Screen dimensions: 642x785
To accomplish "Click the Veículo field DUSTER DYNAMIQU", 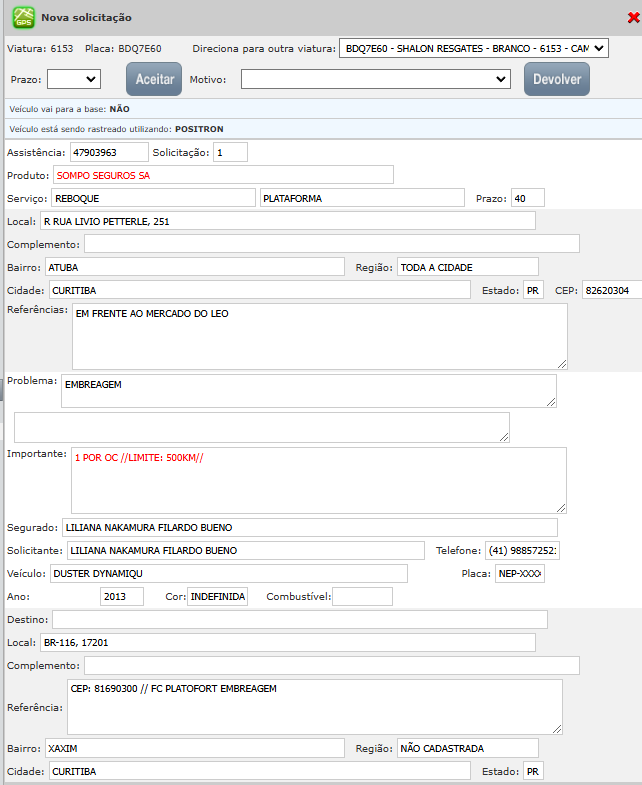I will coord(228,573).
